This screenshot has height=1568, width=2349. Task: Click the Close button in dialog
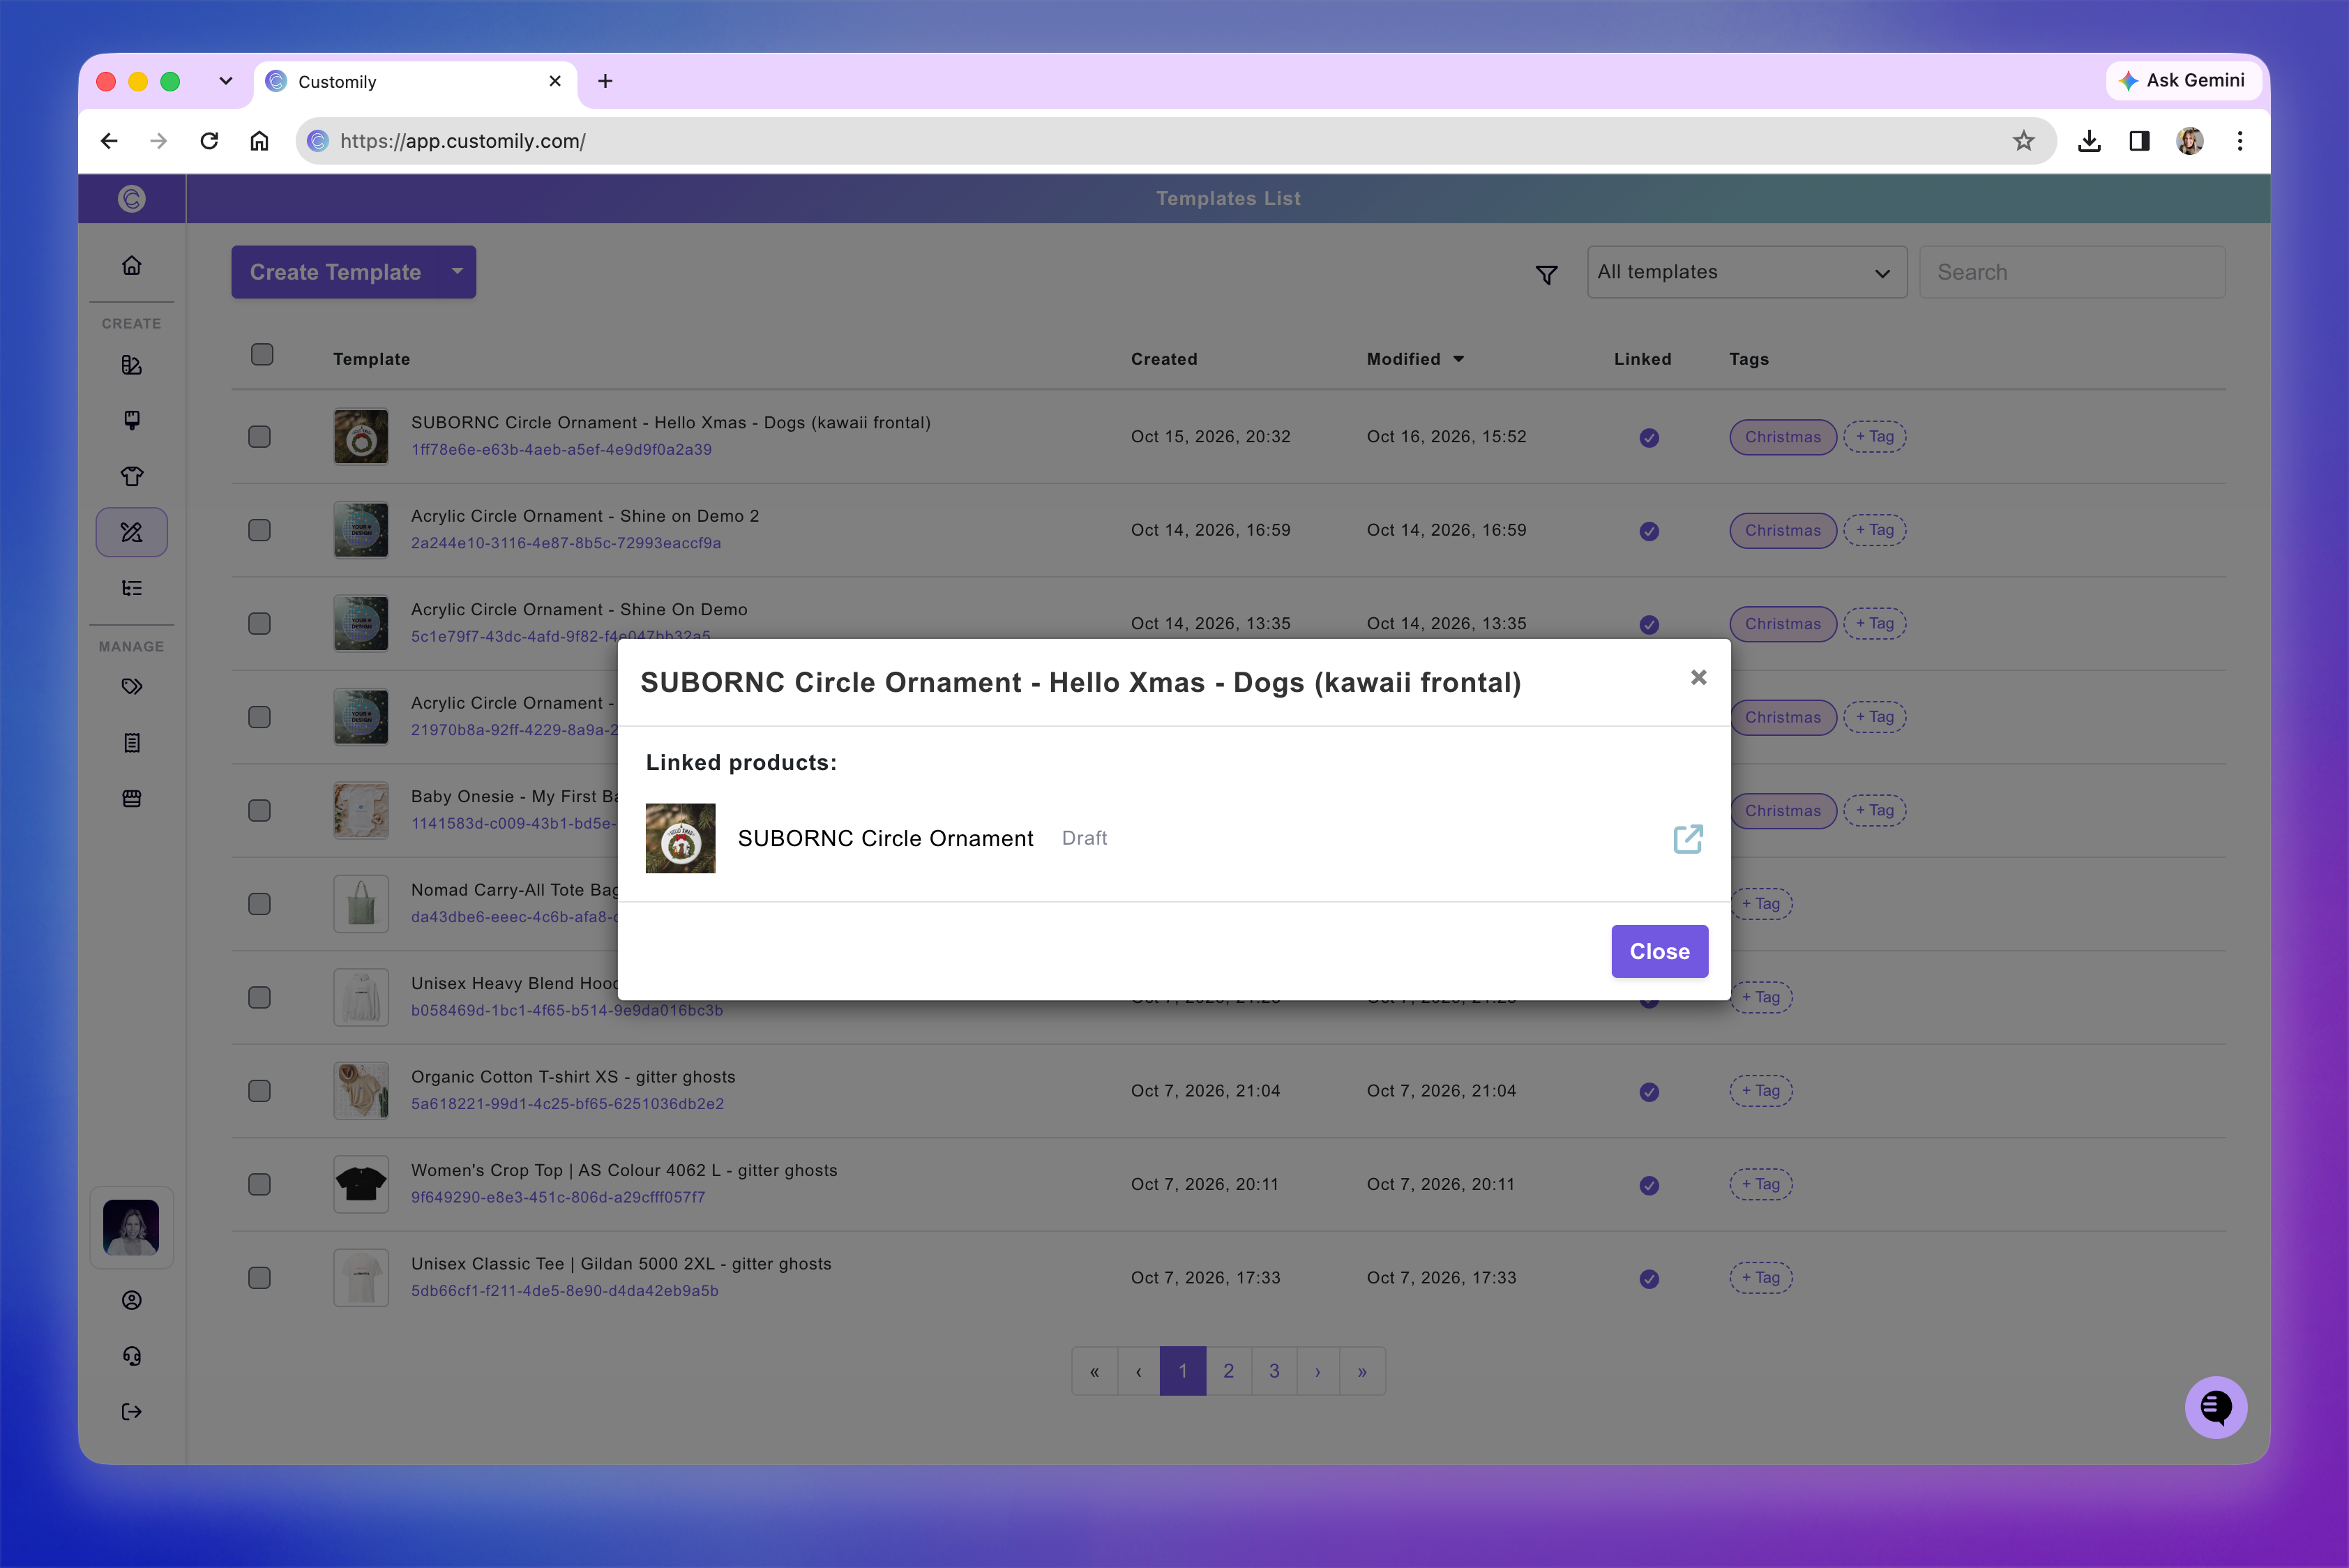(1659, 951)
